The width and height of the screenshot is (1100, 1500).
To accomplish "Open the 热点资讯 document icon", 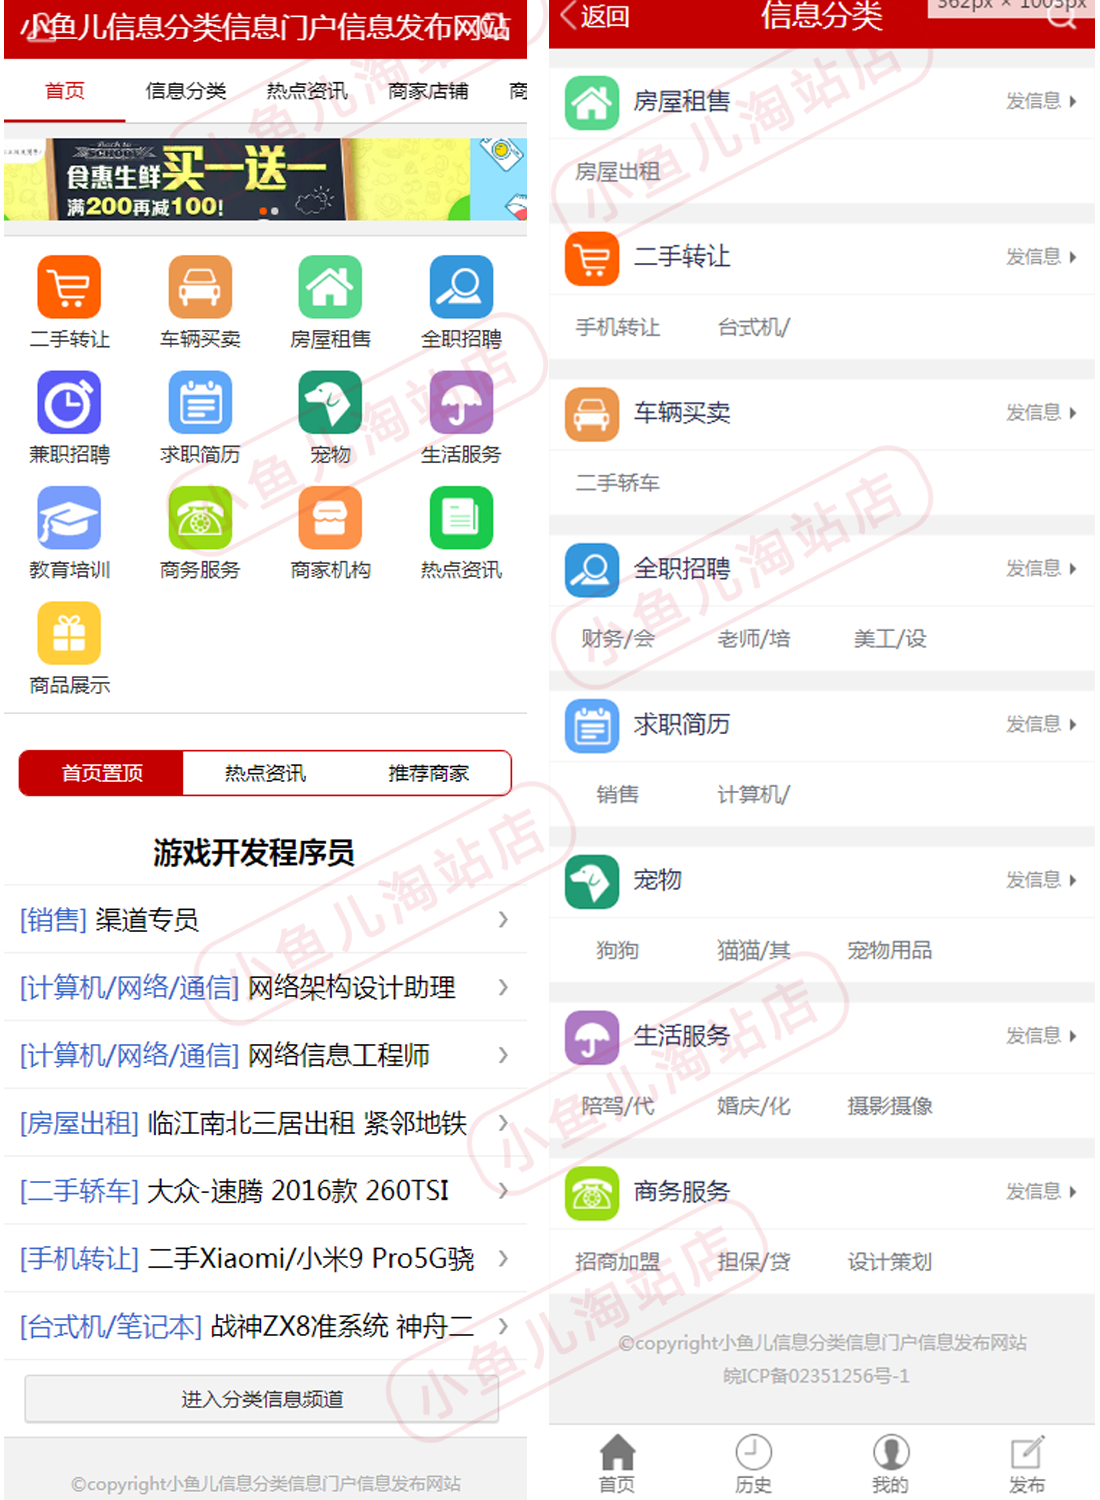I will click(x=461, y=518).
